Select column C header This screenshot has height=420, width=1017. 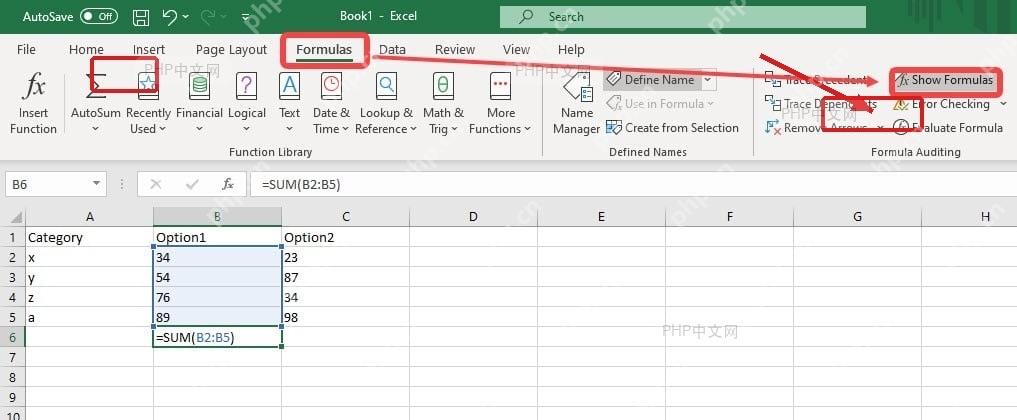pyautogui.click(x=346, y=216)
